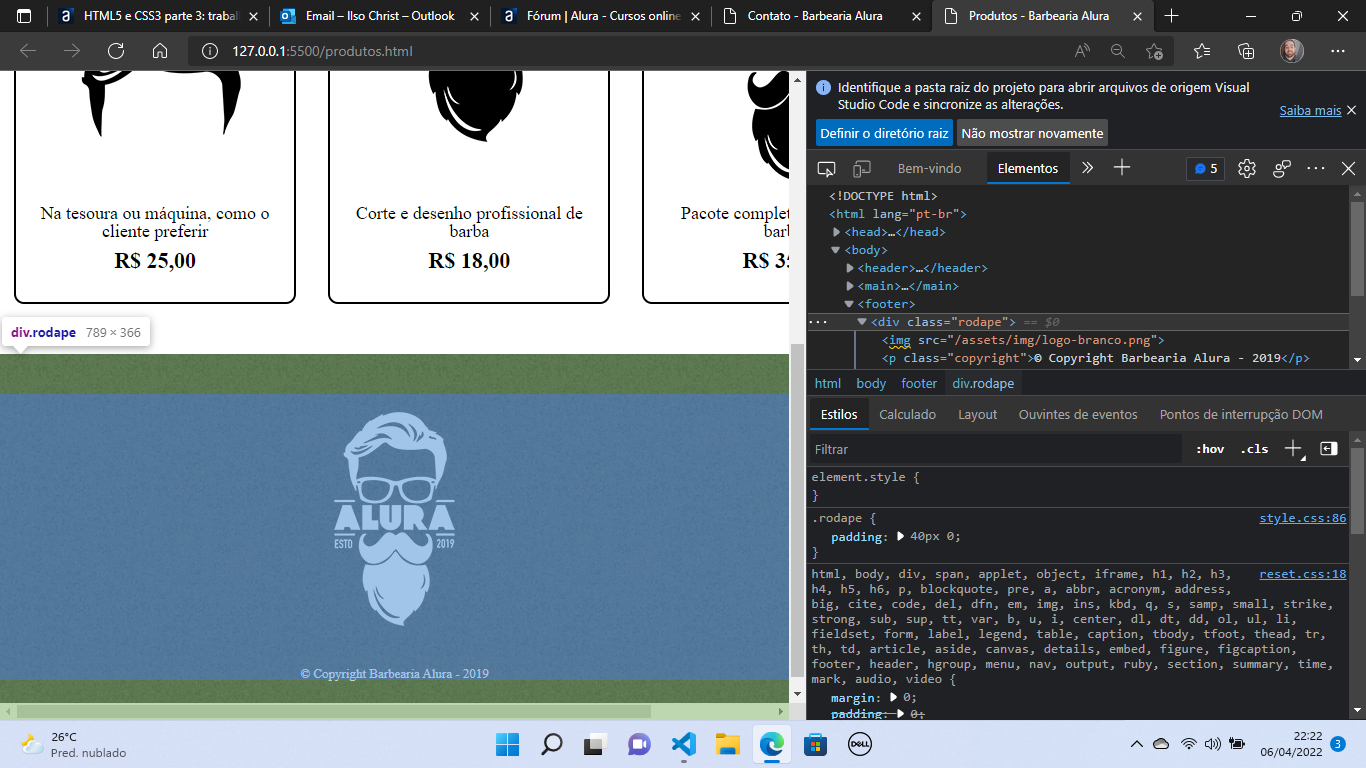
Task: Open the DevTools feedback icon
Action: pos(1282,168)
